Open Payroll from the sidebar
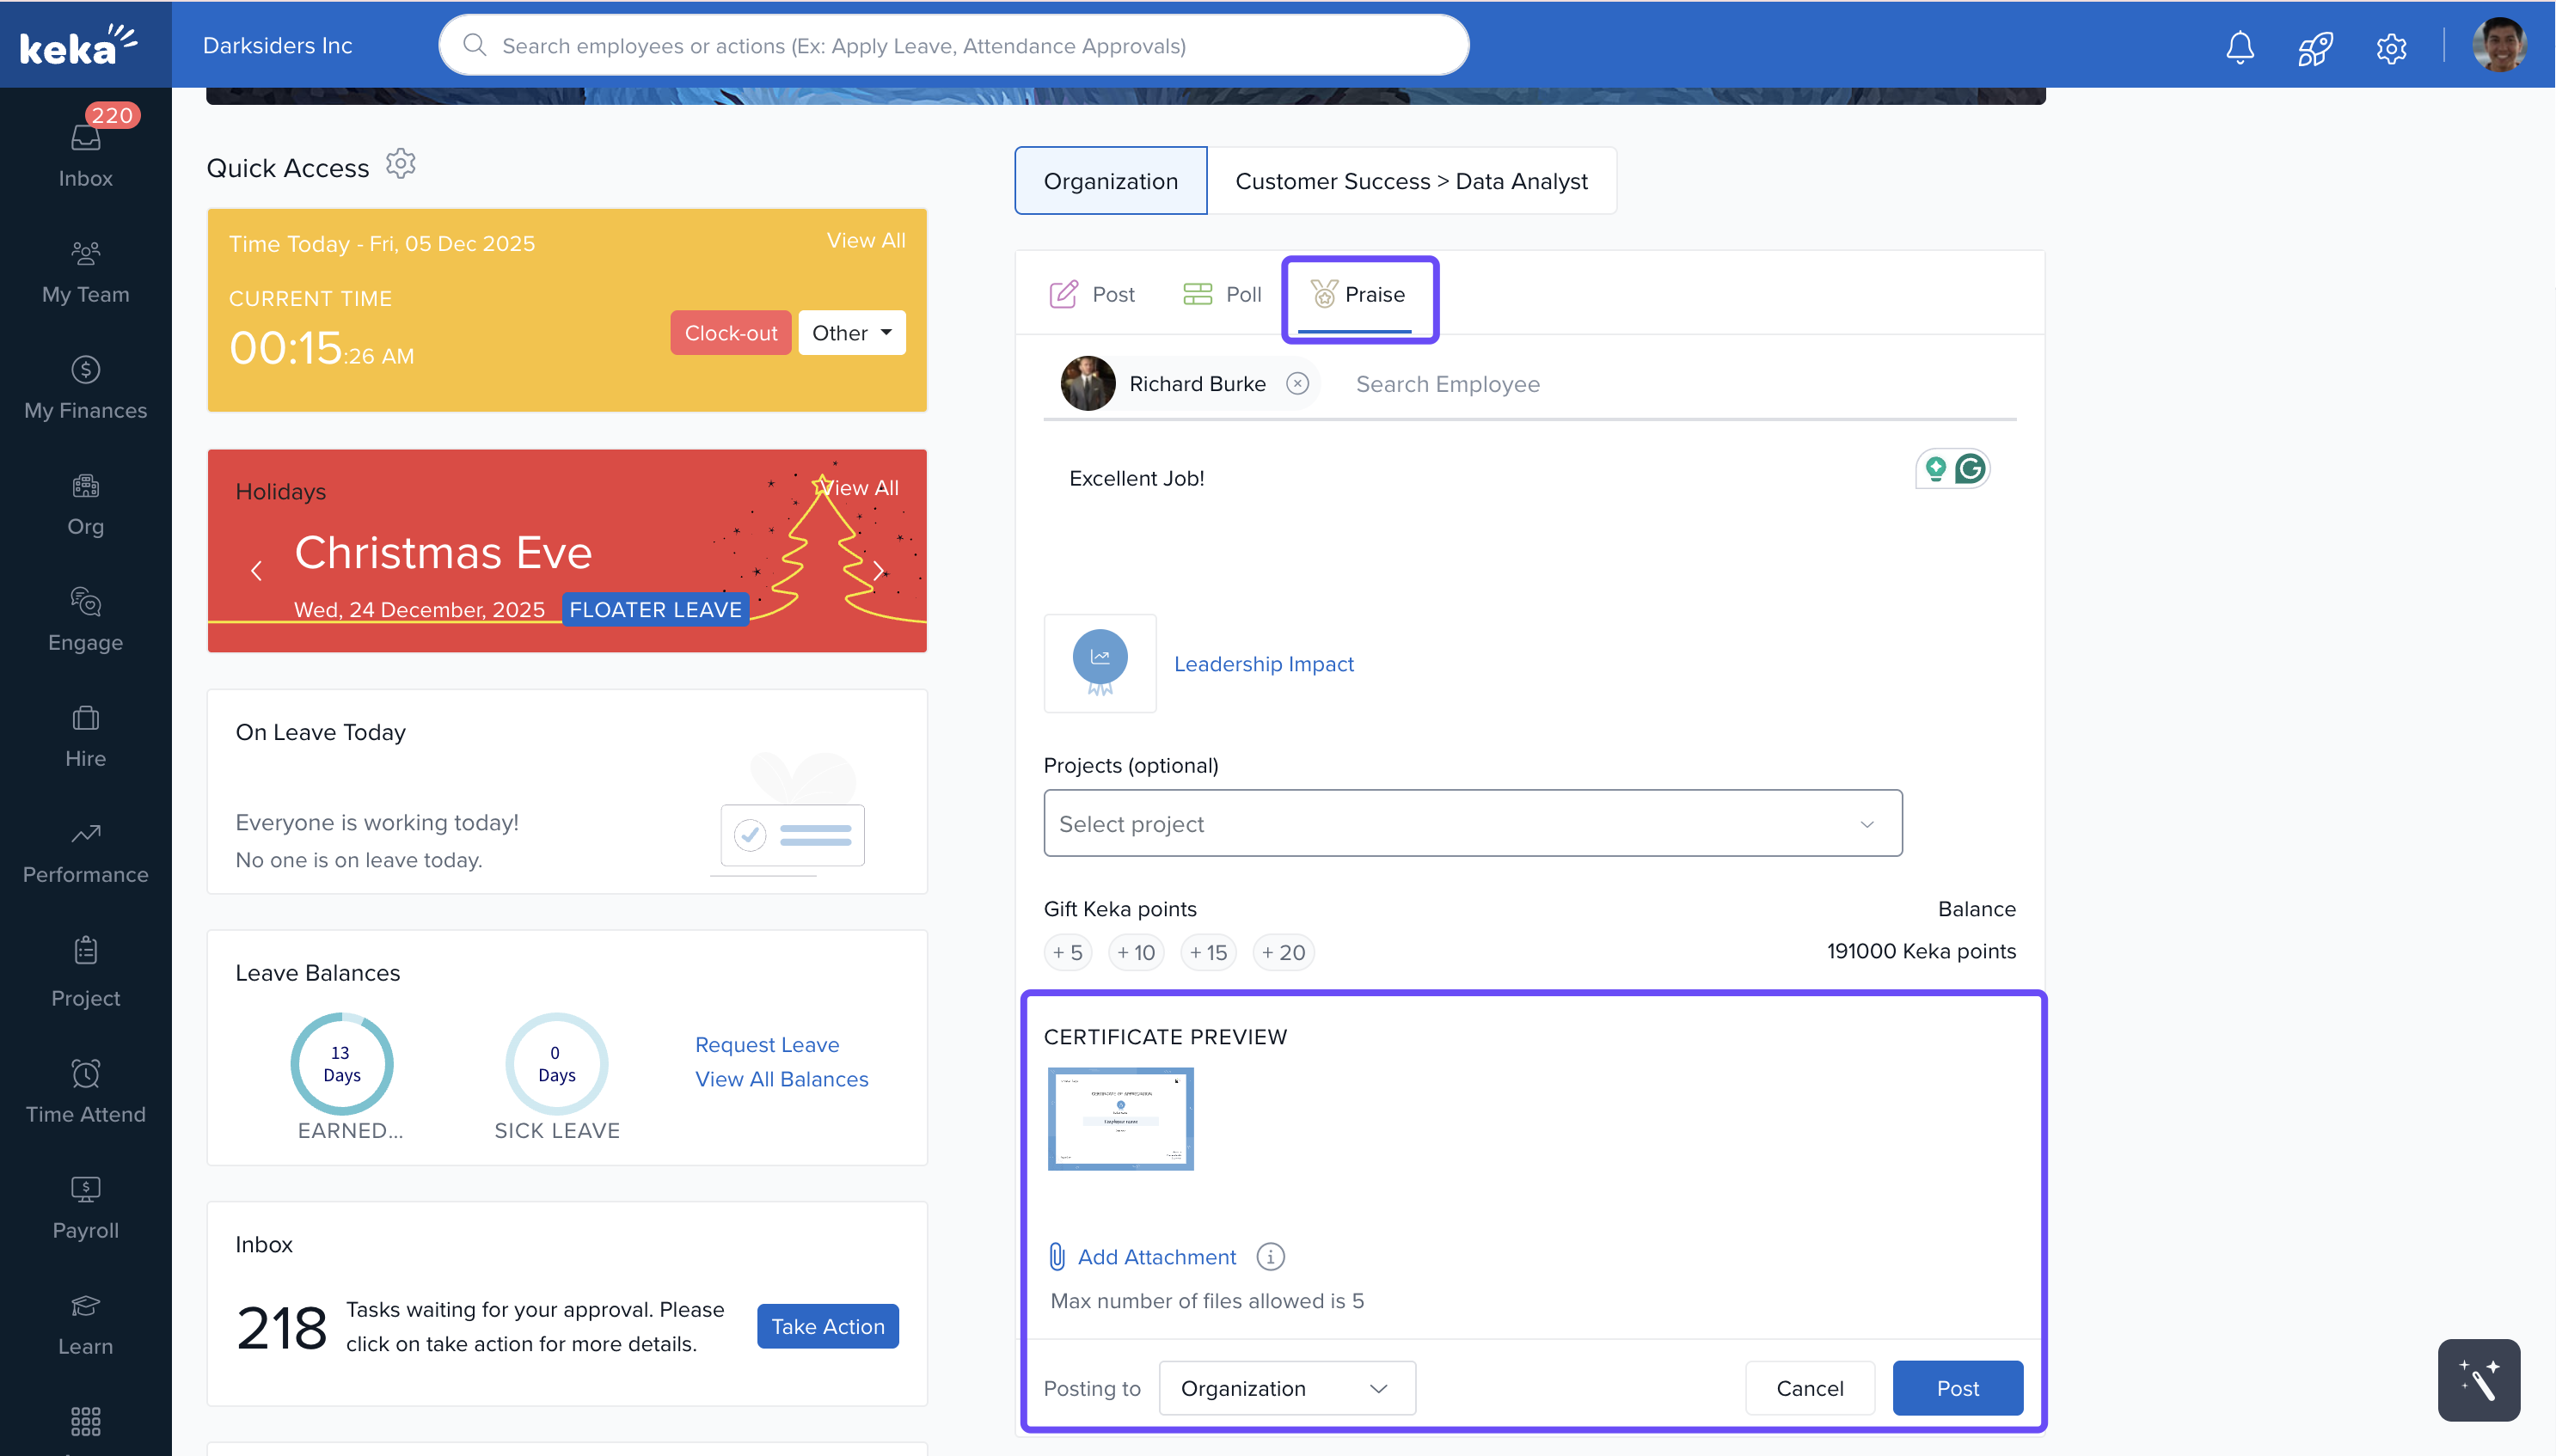This screenshot has width=2556, height=1456. [x=85, y=1208]
